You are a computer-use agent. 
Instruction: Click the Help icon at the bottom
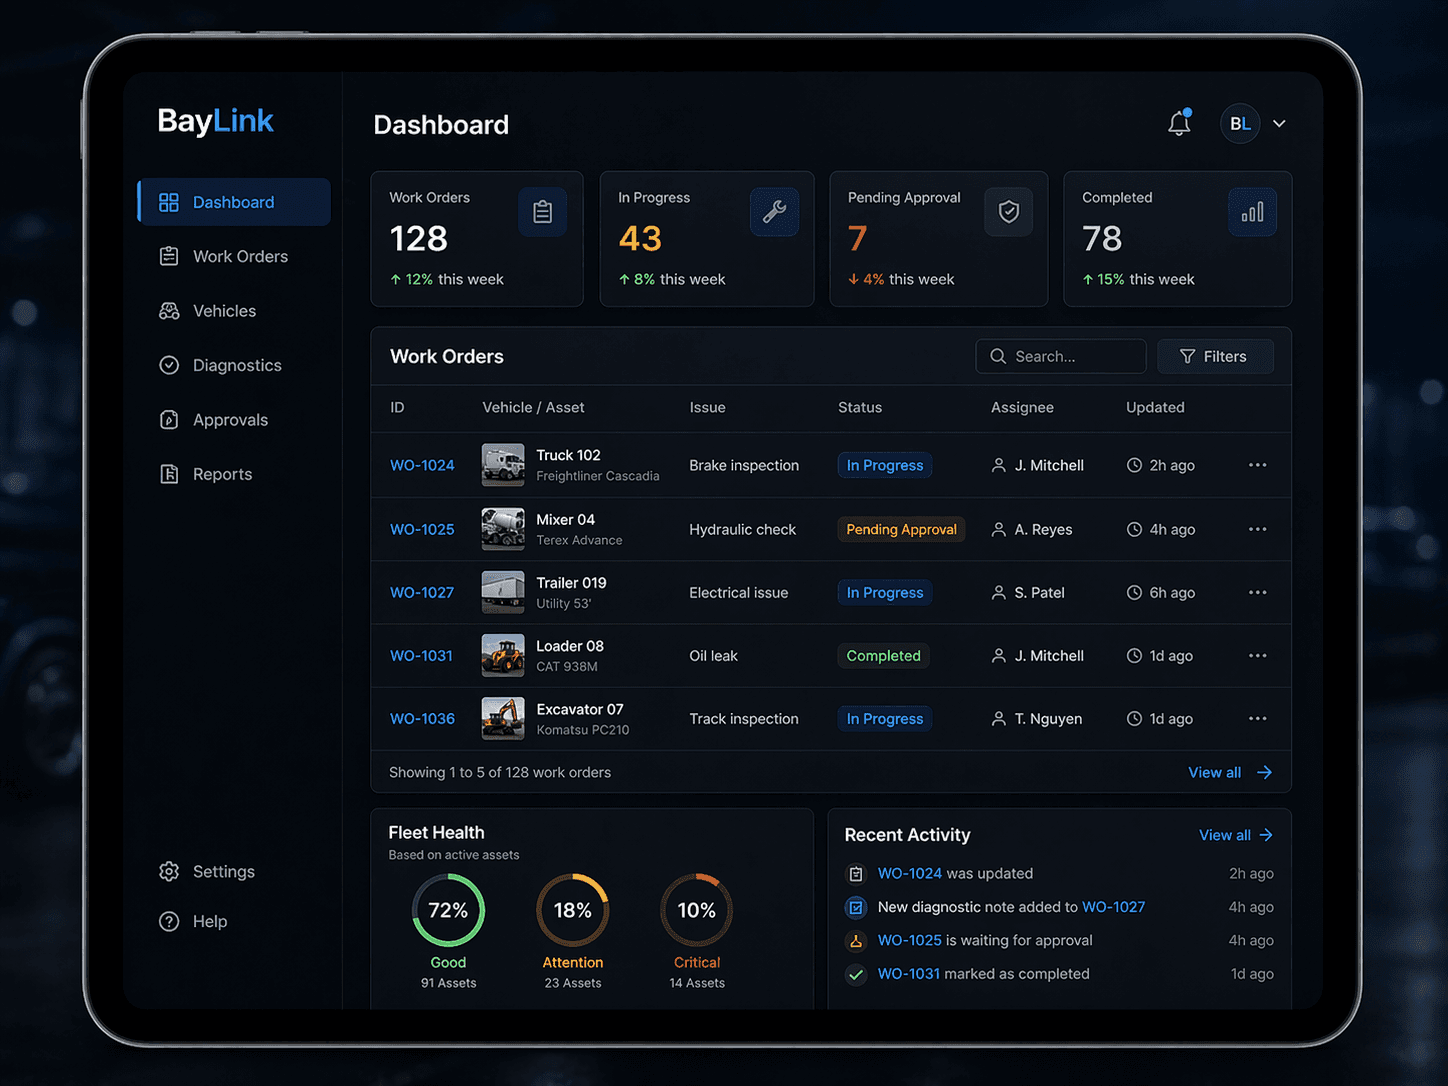169,921
